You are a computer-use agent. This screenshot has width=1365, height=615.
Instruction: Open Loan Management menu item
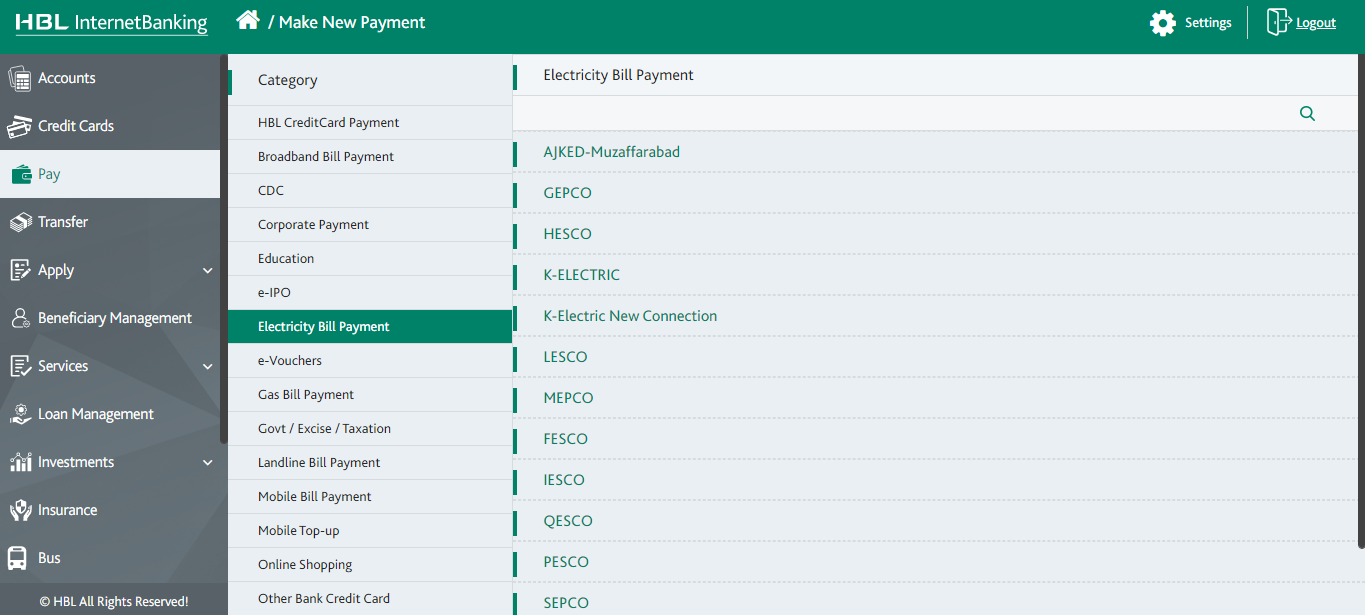tap(96, 414)
